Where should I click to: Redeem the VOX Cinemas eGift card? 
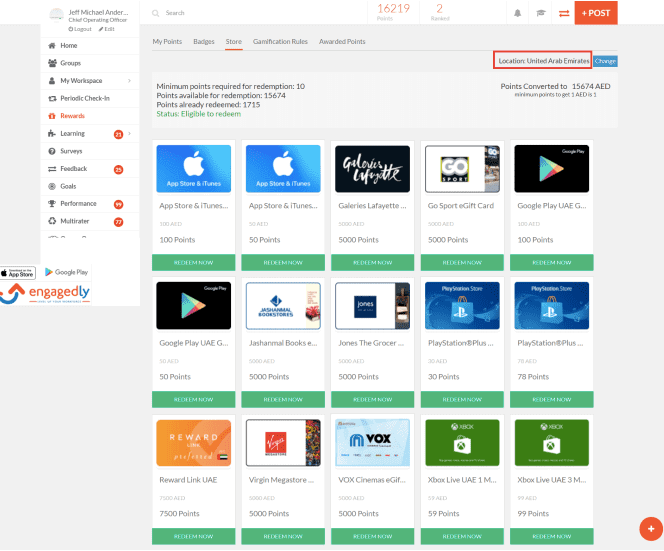(x=373, y=536)
